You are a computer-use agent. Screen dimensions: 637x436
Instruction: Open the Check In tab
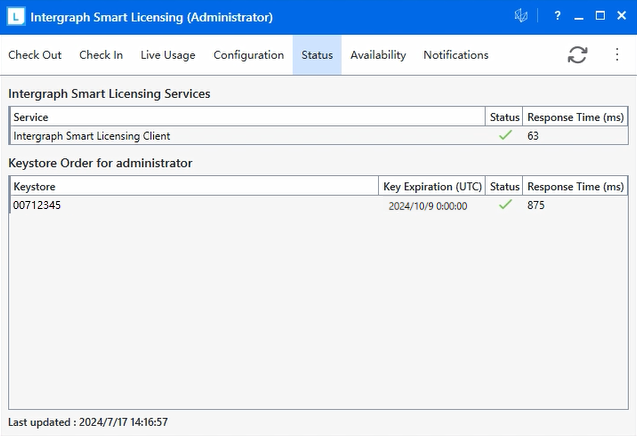[x=101, y=55]
